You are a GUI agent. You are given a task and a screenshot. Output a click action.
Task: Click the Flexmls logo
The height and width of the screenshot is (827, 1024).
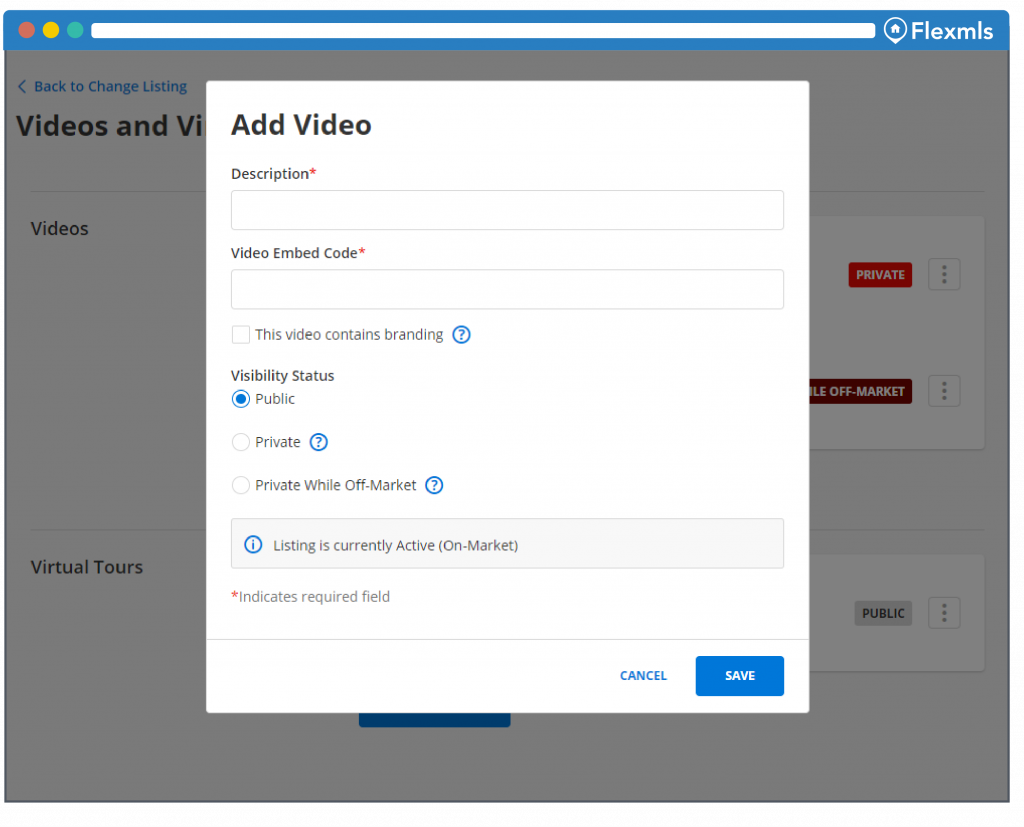pos(938,30)
